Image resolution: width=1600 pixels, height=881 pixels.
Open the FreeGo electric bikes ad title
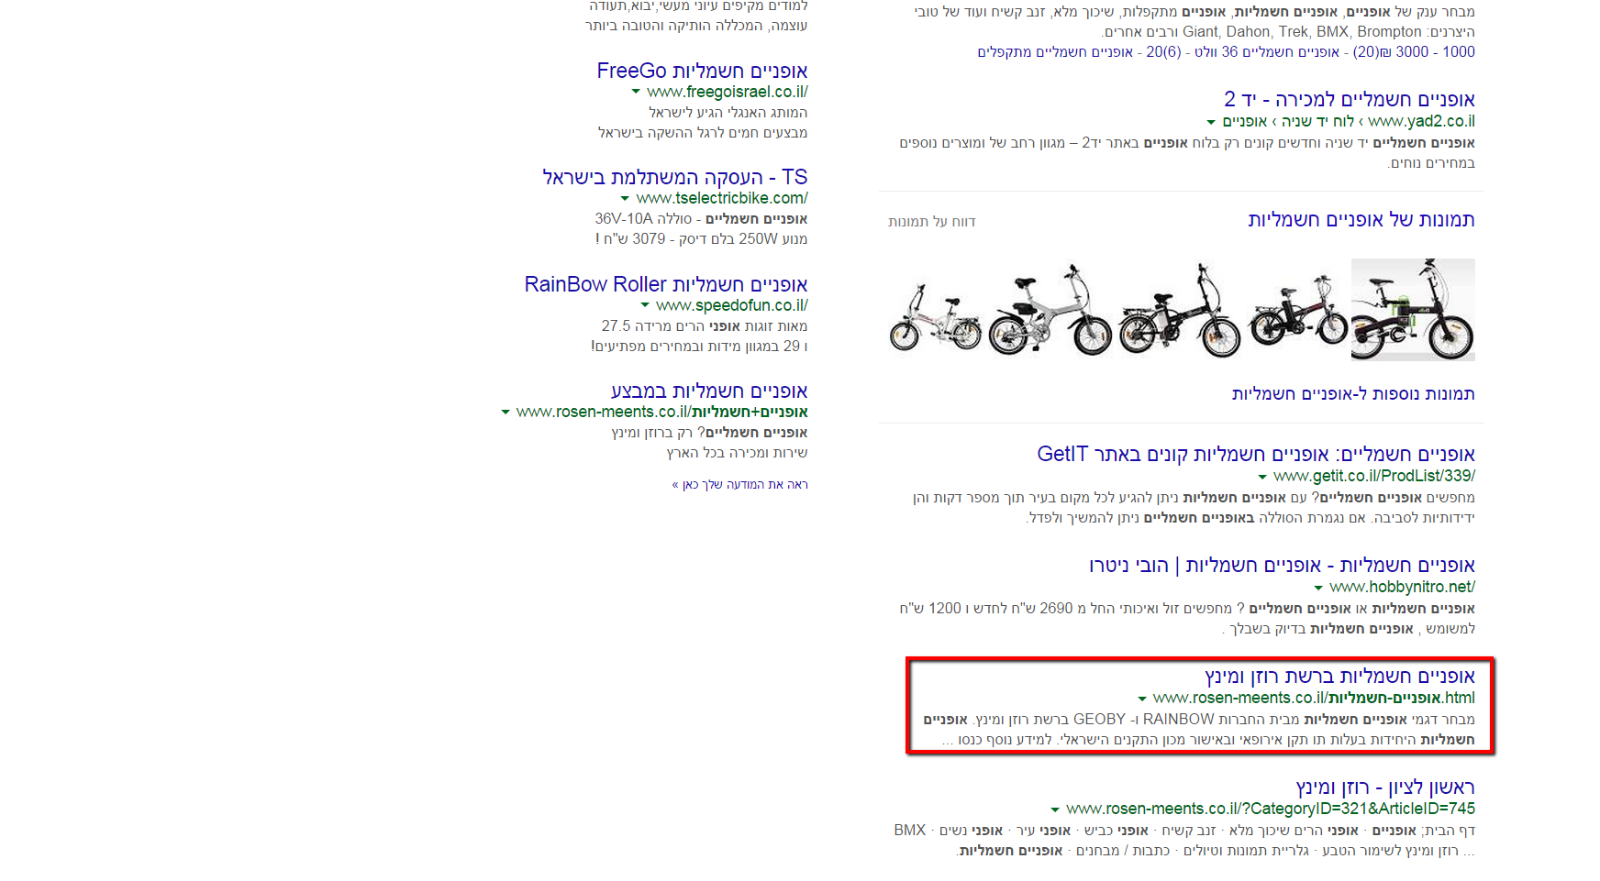pos(702,71)
